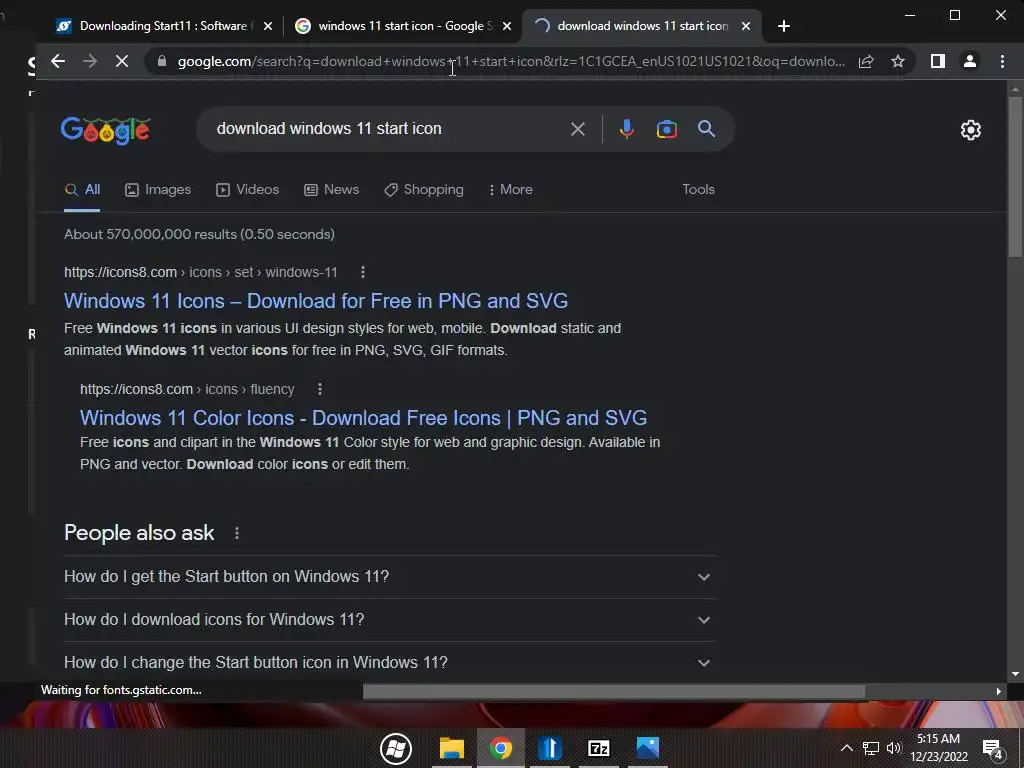Viewport: 1024px width, 768px height.
Task: Open the Start button on taskbar
Action: coord(396,748)
